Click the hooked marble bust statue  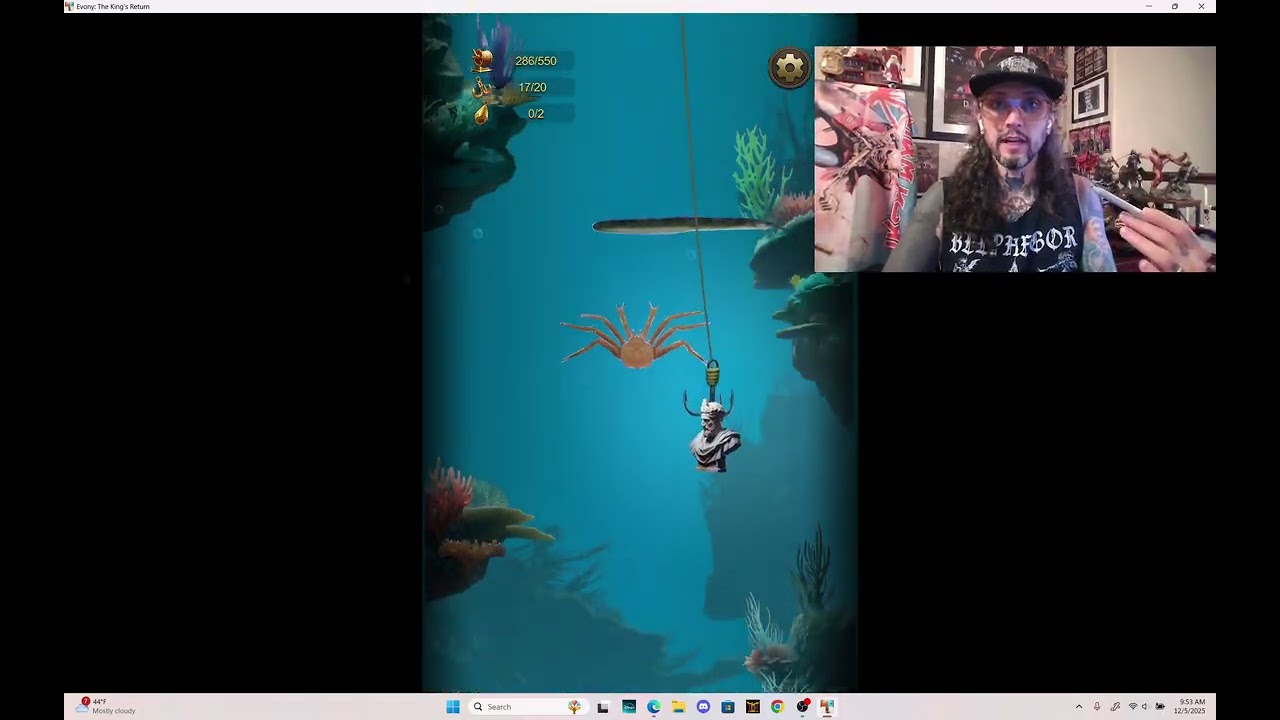[714, 436]
